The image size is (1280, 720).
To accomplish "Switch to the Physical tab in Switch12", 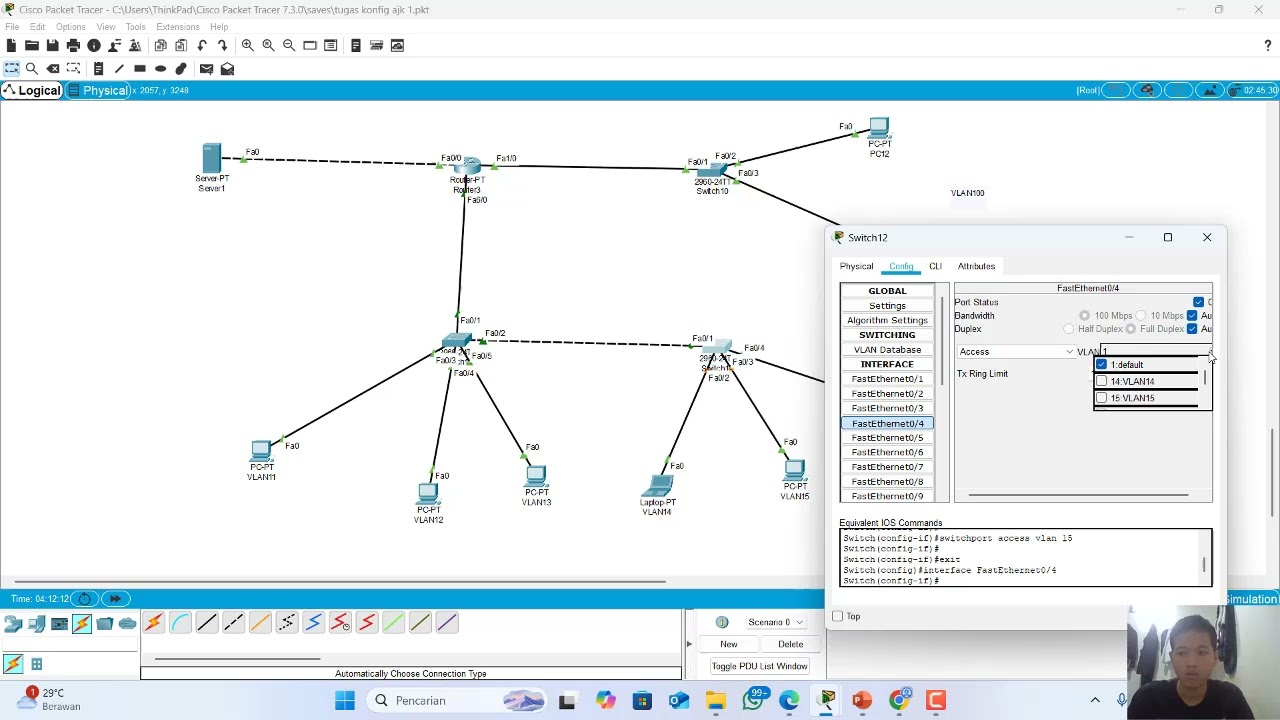I will tap(856, 266).
